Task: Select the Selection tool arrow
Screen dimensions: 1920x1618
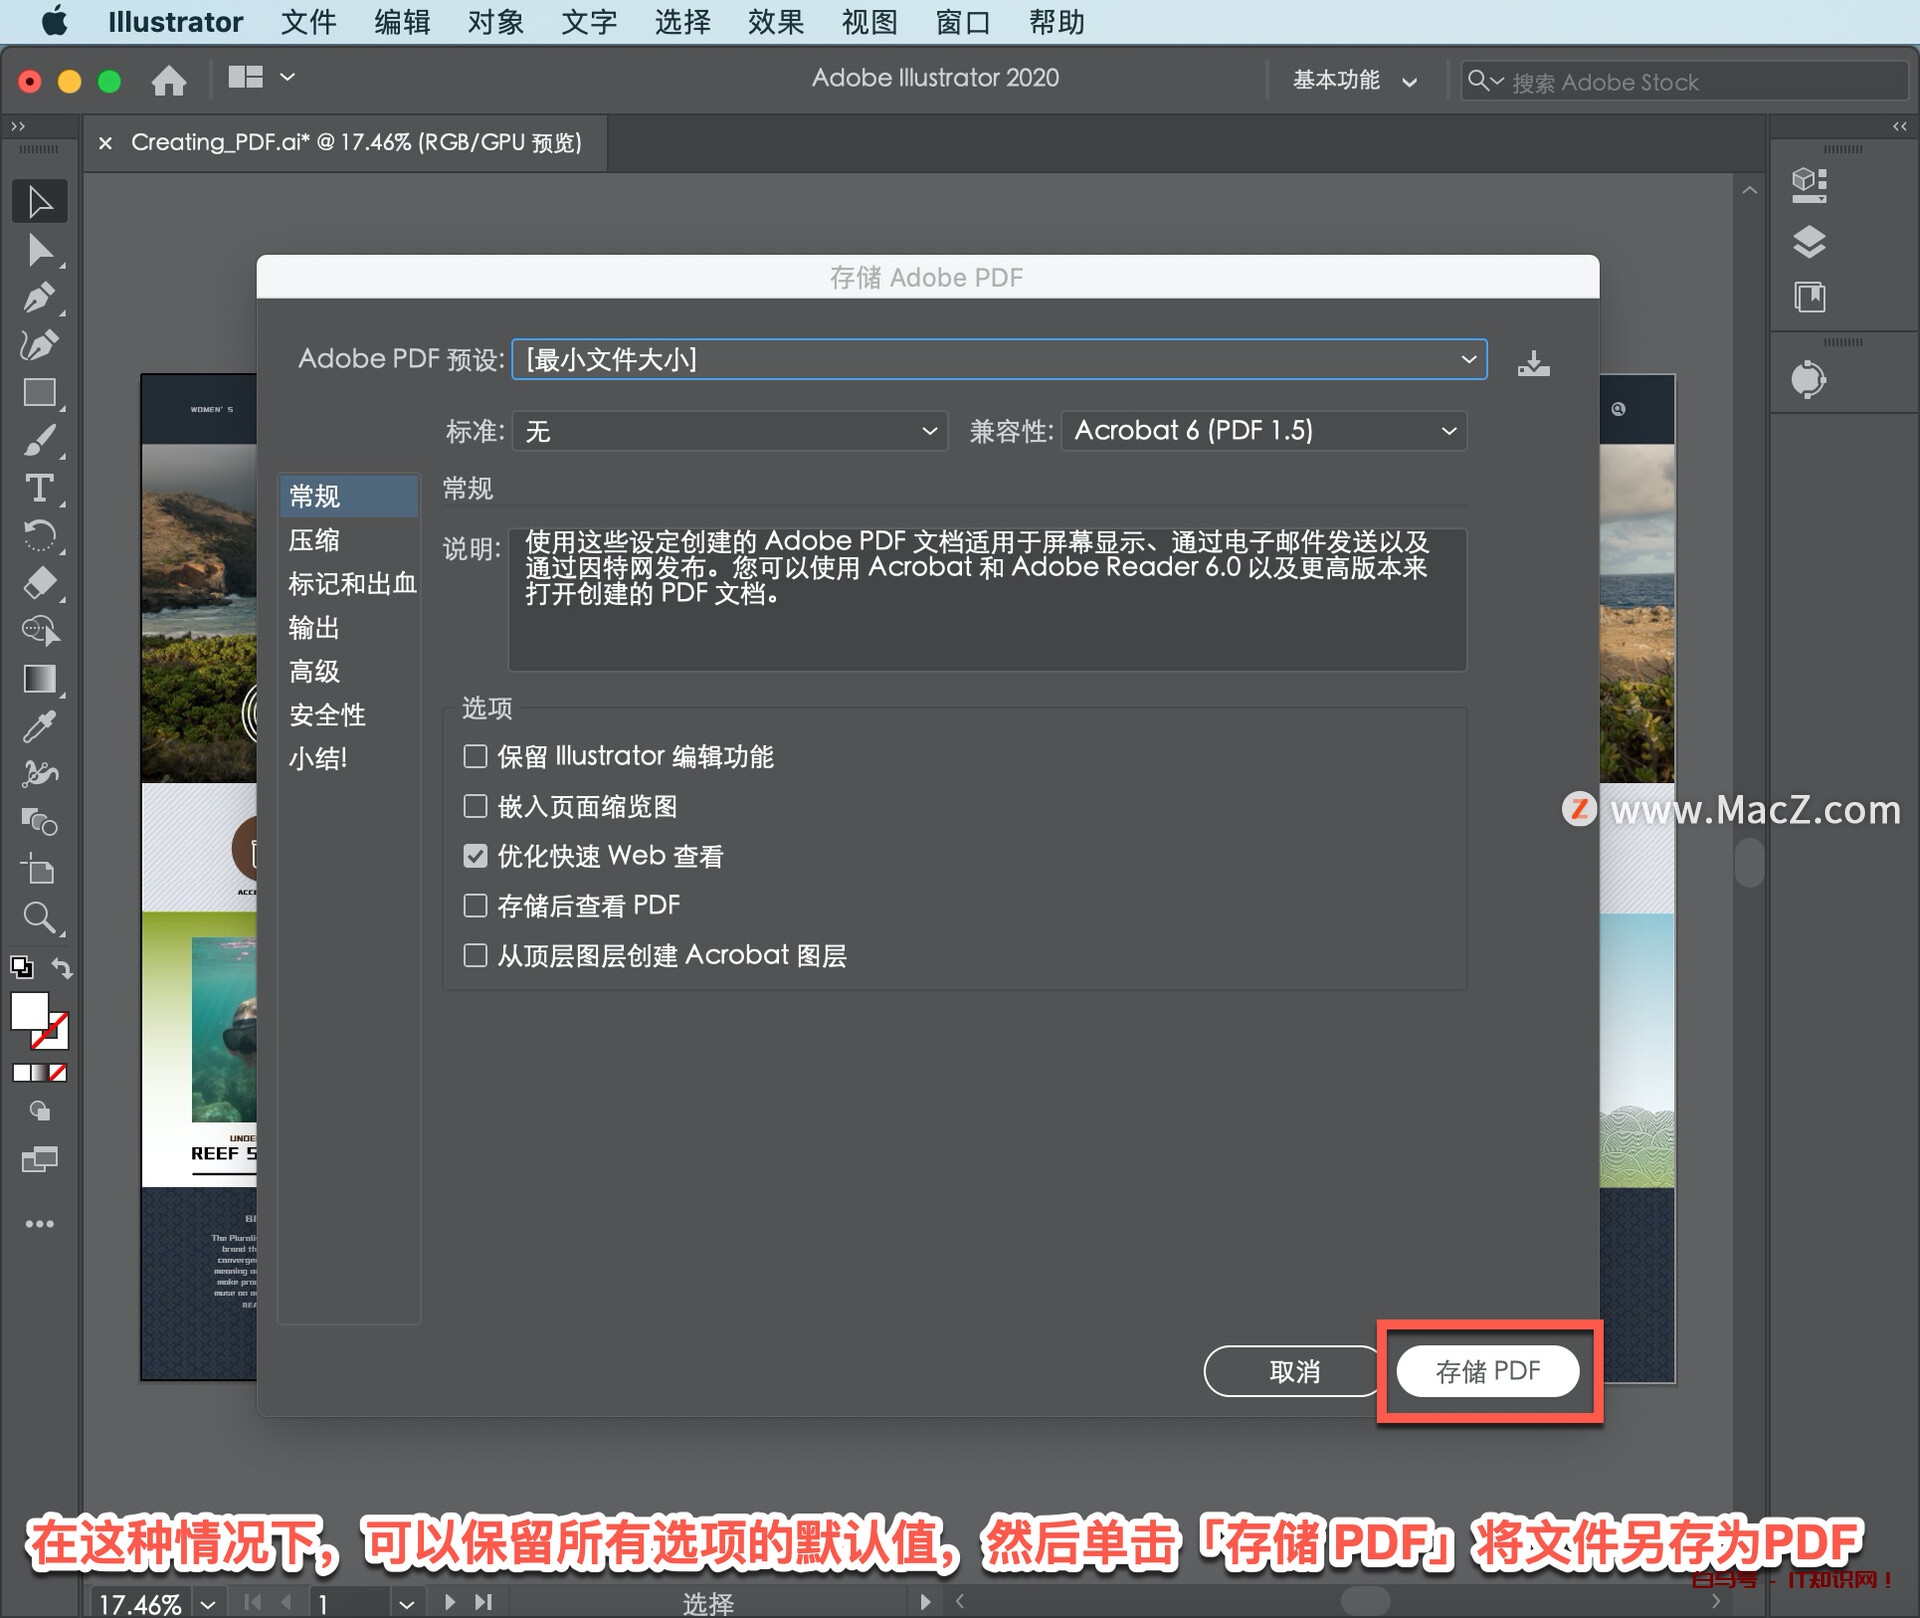Action: 40,202
